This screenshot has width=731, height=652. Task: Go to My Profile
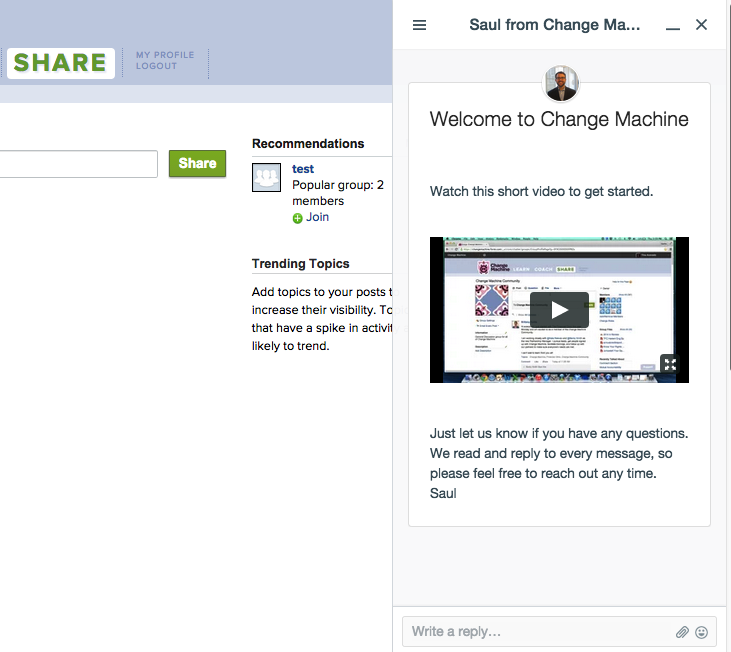tap(165, 55)
